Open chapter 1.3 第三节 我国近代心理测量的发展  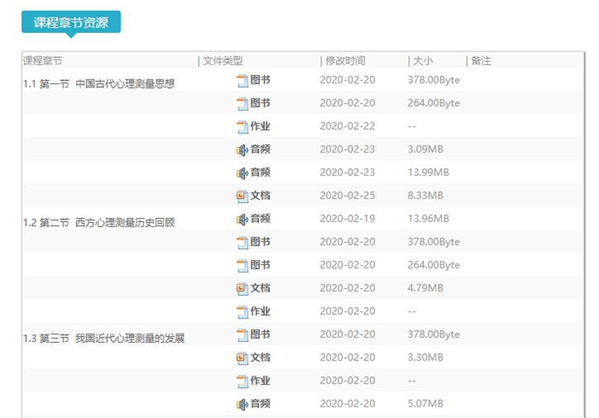click(x=104, y=338)
